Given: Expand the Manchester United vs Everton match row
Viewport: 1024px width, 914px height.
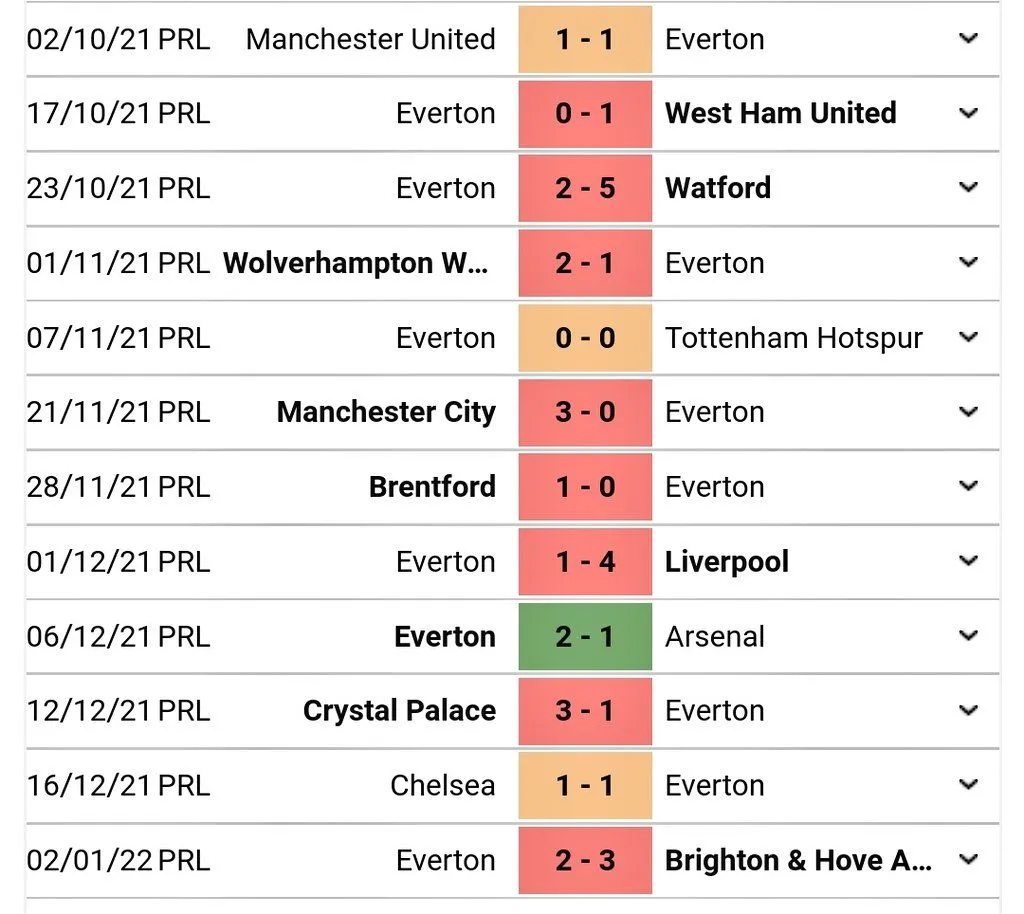Looking at the screenshot, I should [x=968, y=39].
